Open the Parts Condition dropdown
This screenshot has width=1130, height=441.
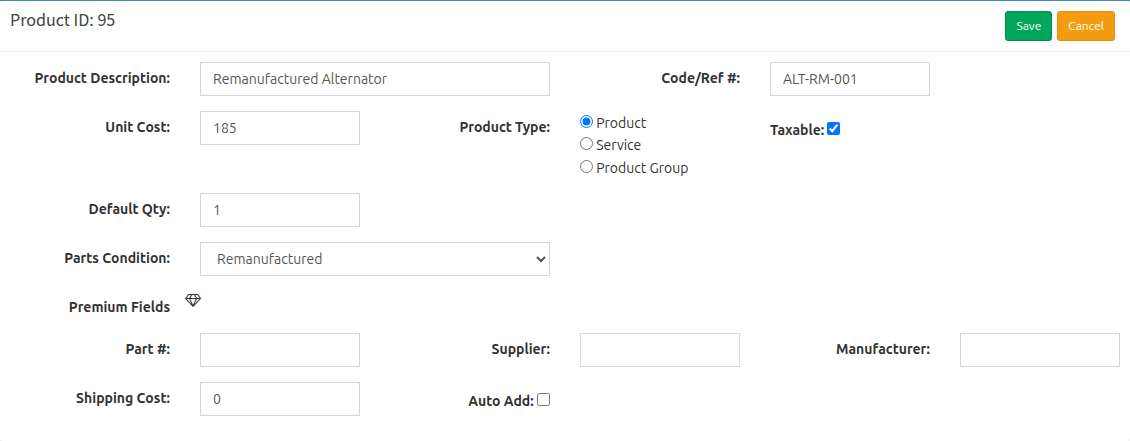coord(375,259)
